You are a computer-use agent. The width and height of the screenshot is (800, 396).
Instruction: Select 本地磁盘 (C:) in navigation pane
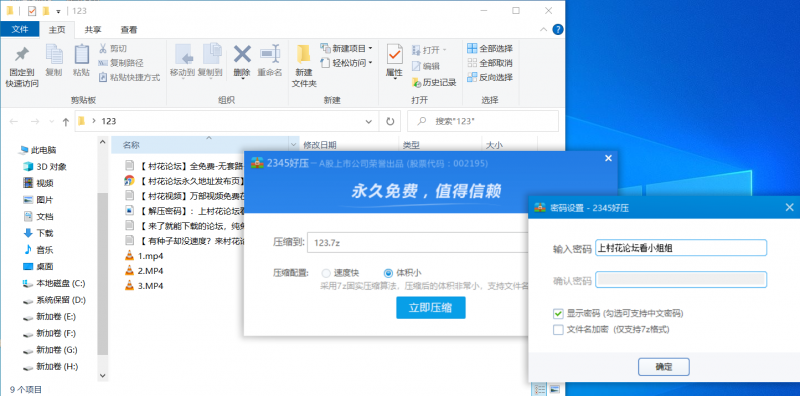(54, 283)
